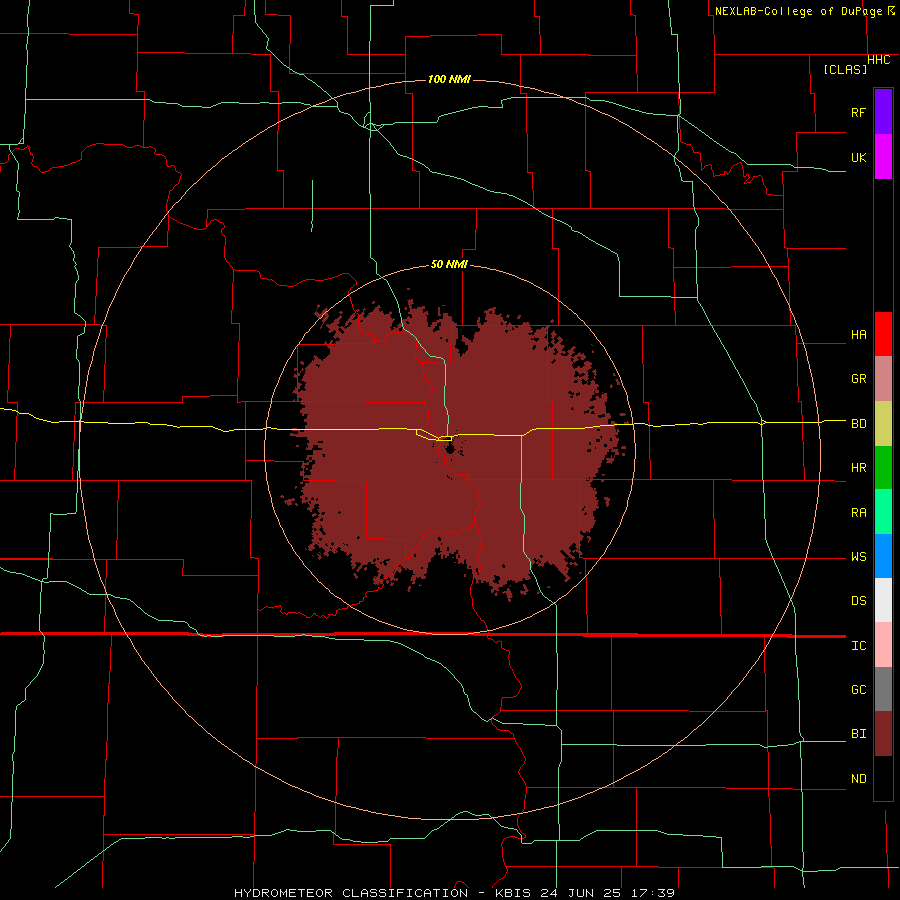This screenshot has height=900, width=900.
Task: Click the DS legend label
Action: coord(858,601)
